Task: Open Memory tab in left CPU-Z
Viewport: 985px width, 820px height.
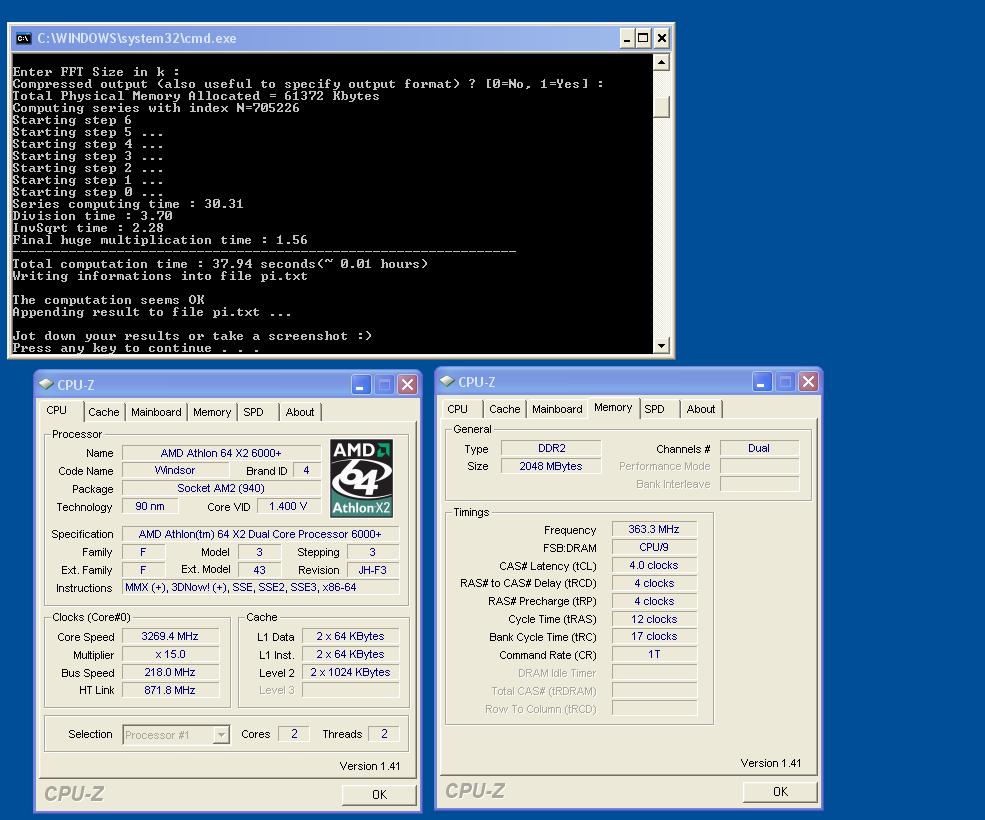Action: (x=212, y=412)
